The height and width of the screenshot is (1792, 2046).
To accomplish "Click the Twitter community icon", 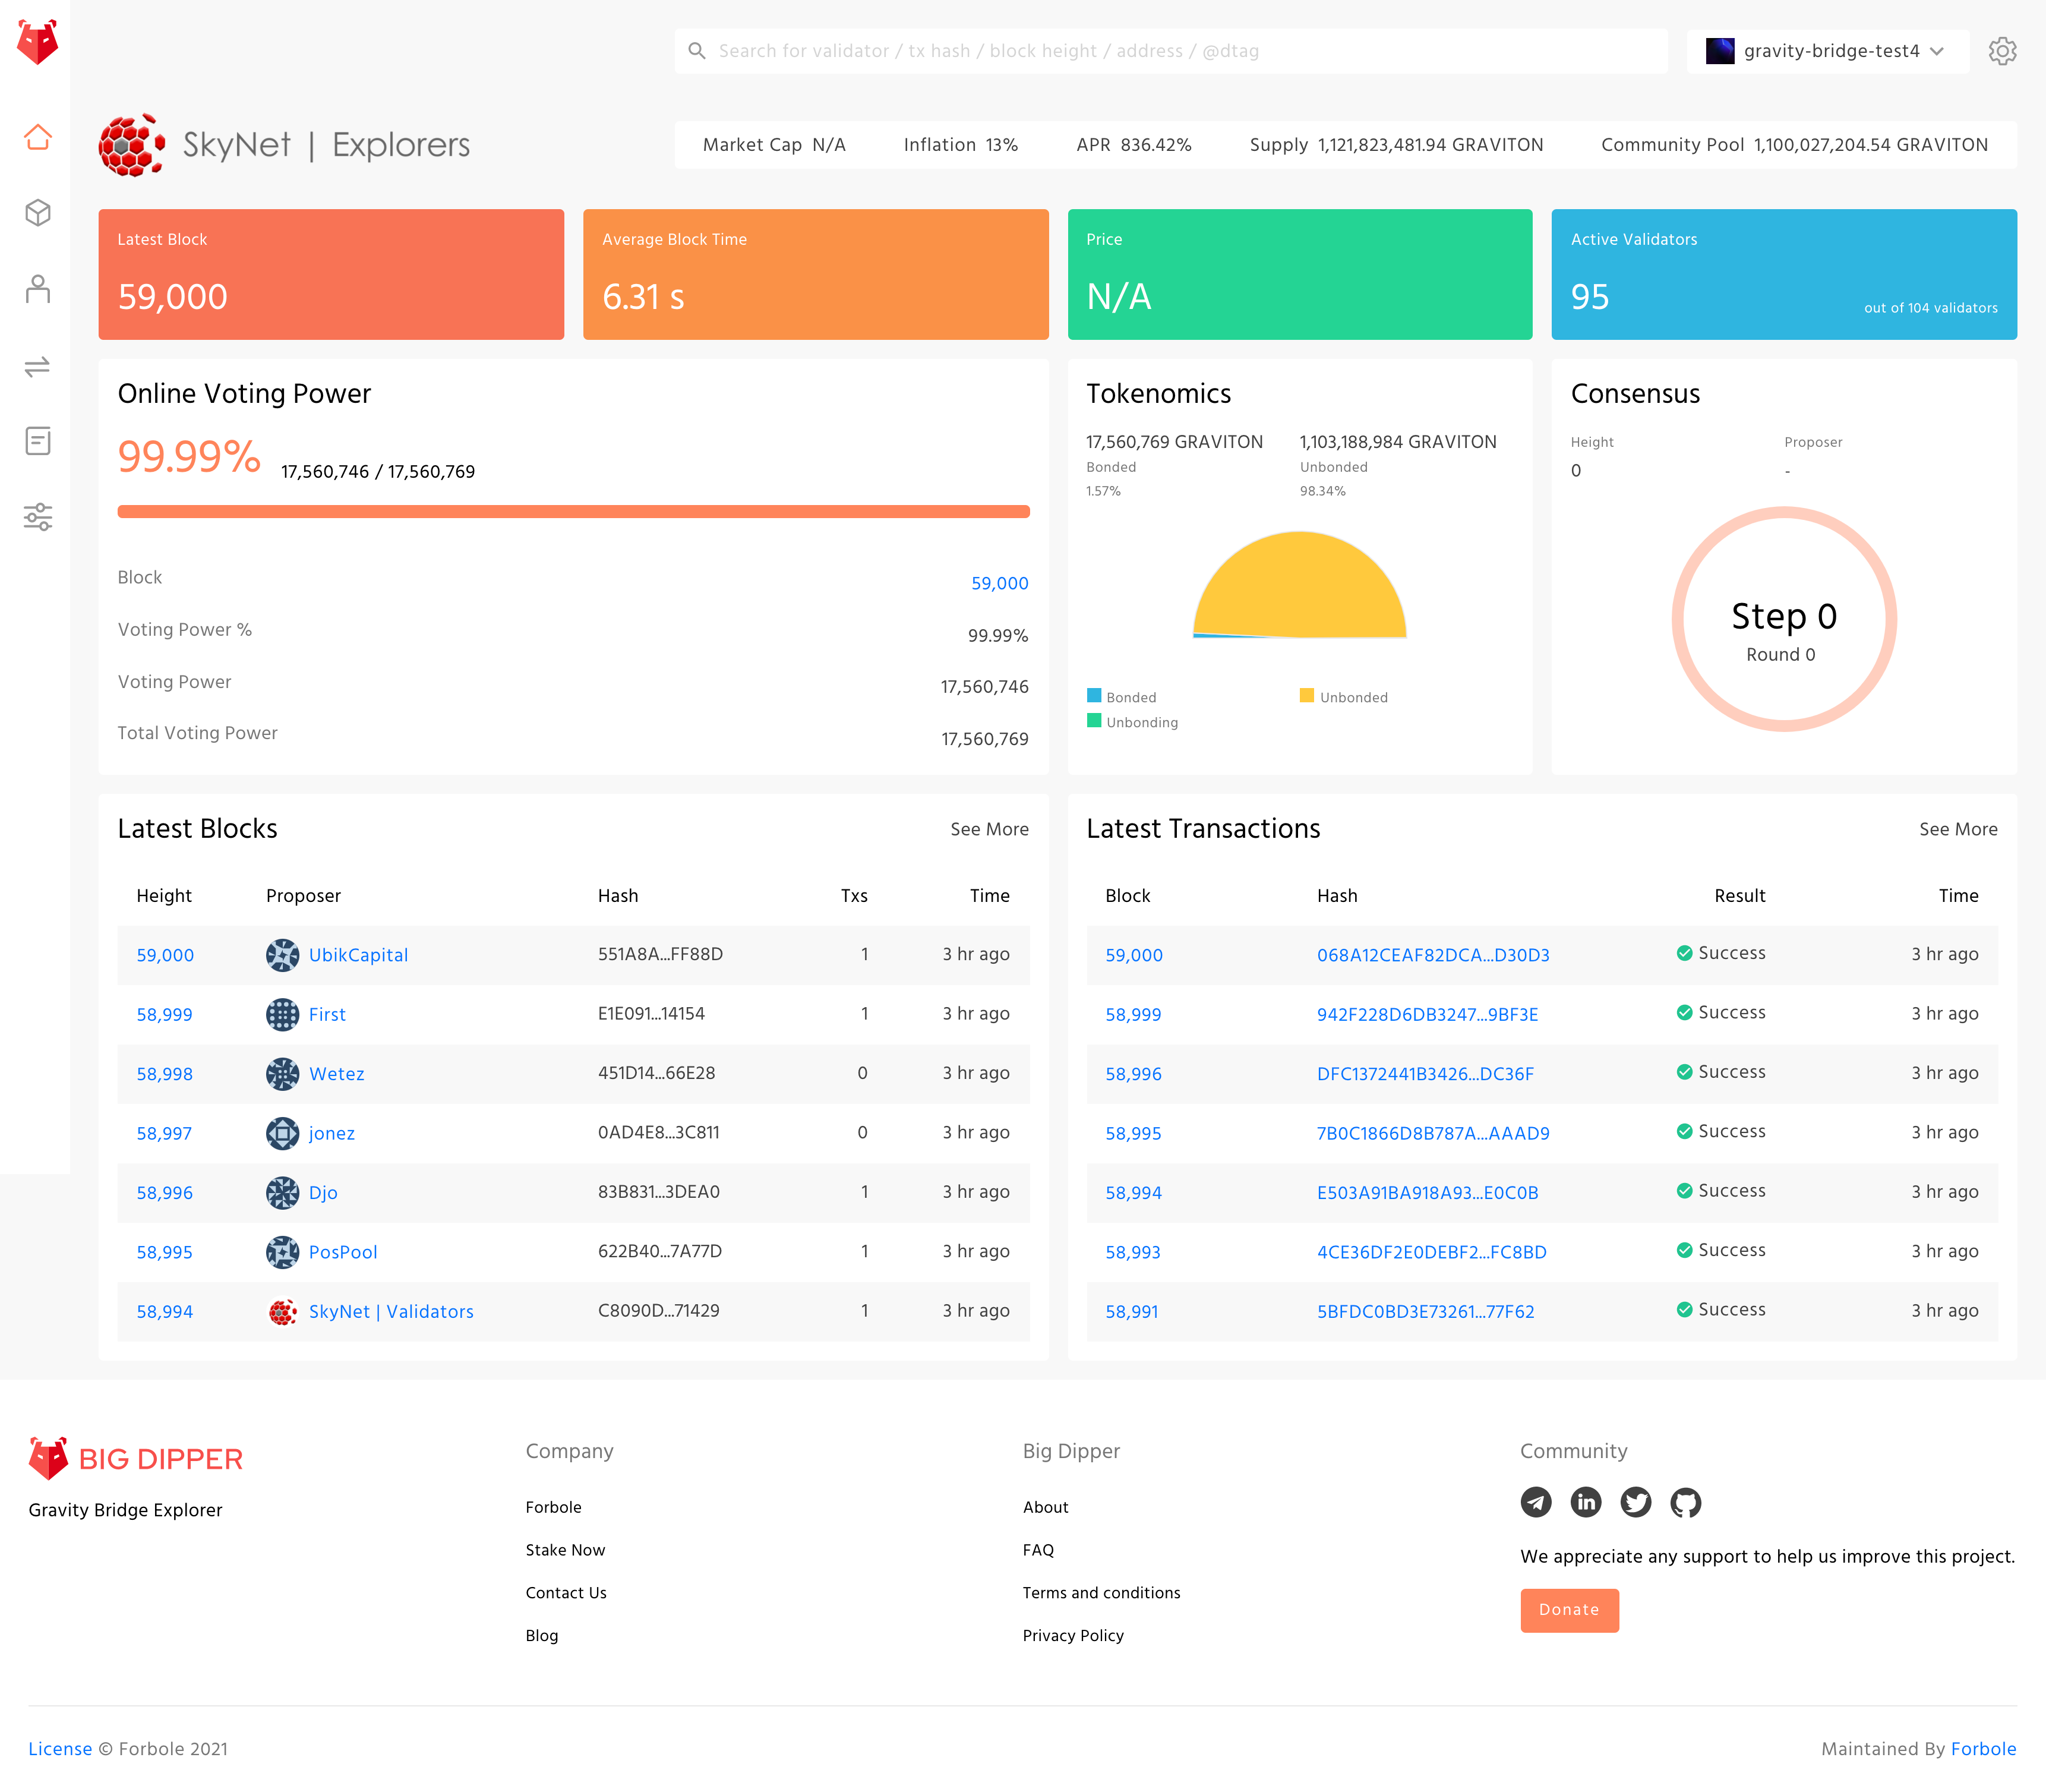I will click(1635, 1502).
